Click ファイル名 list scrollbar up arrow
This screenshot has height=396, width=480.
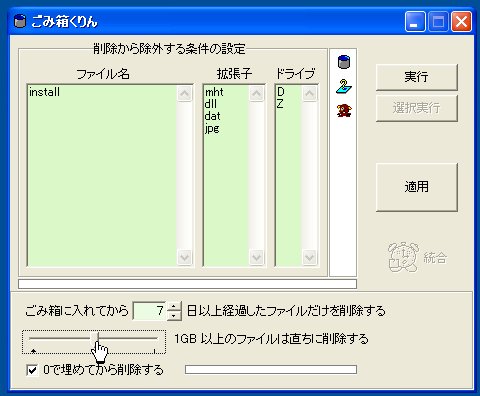[x=184, y=93]
